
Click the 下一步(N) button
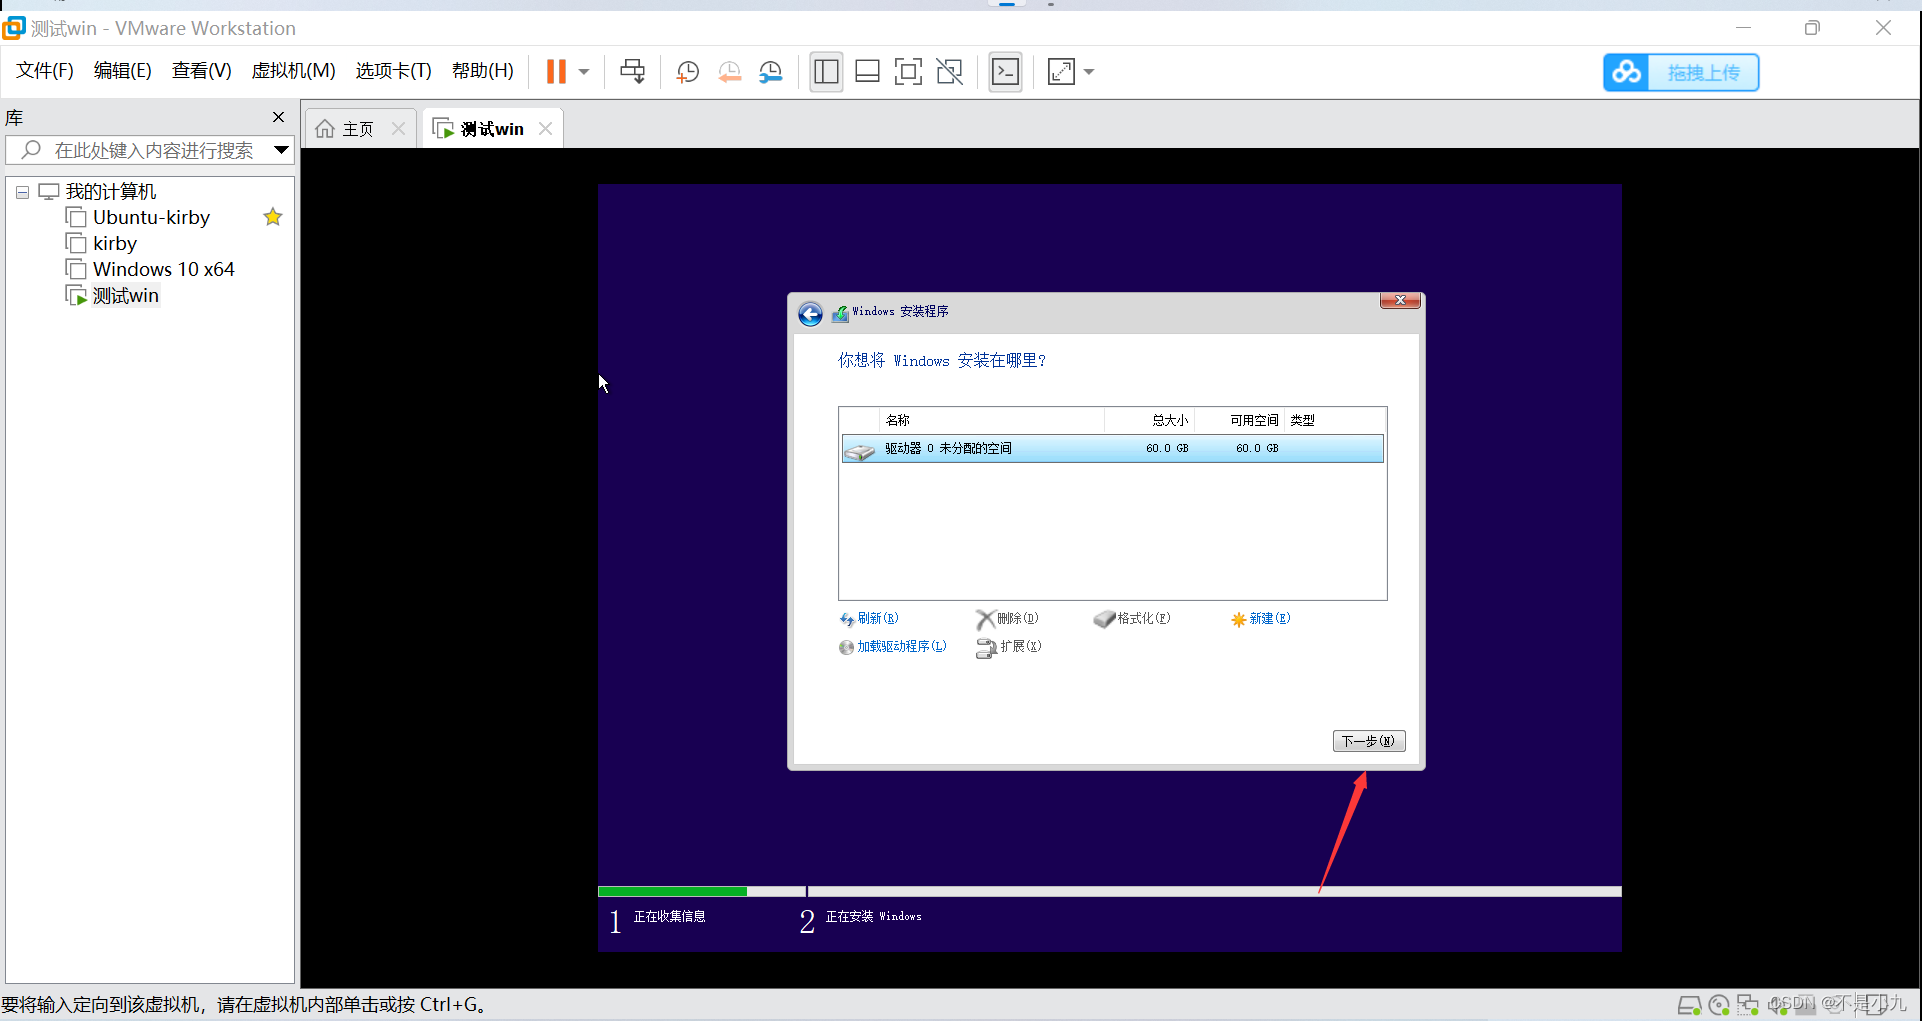[1369, 741]
